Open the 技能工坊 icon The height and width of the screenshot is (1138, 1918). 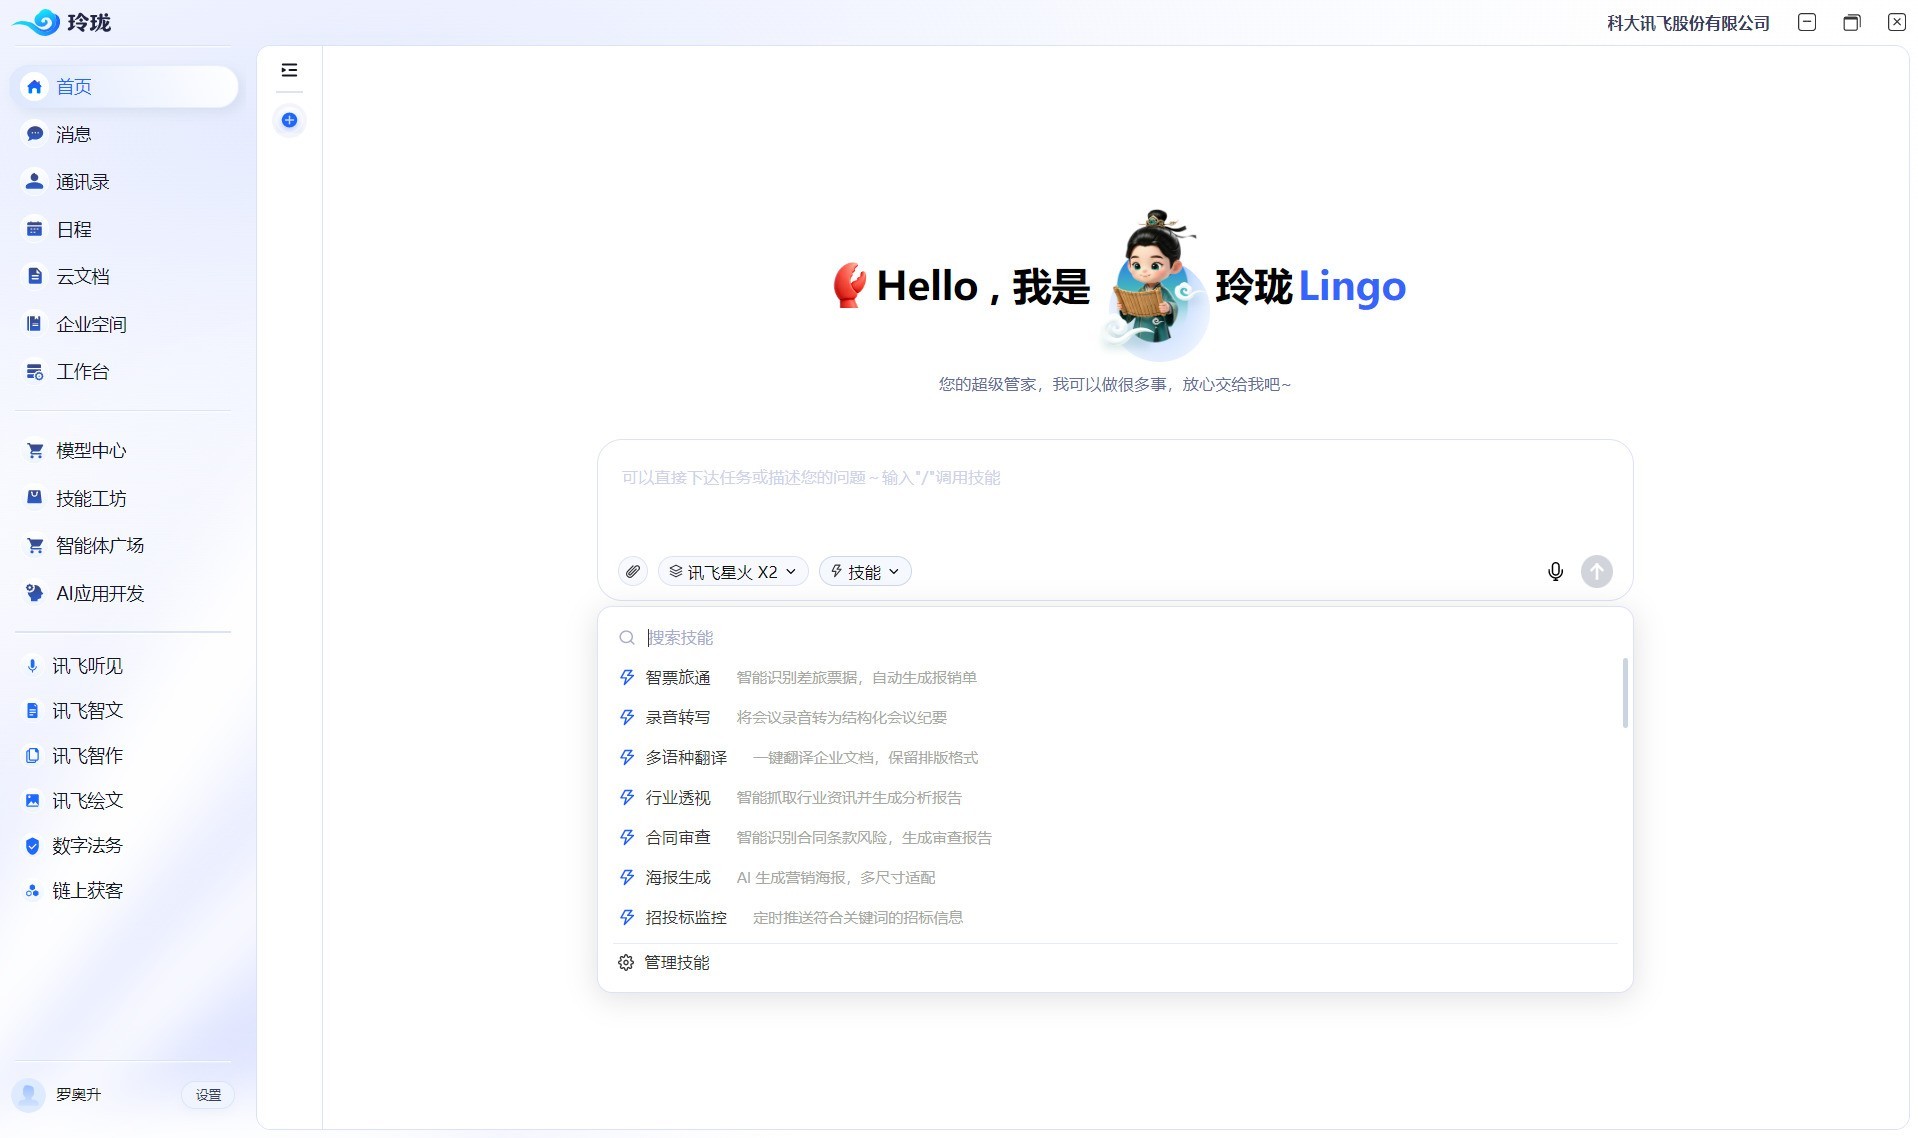(35, 498)
